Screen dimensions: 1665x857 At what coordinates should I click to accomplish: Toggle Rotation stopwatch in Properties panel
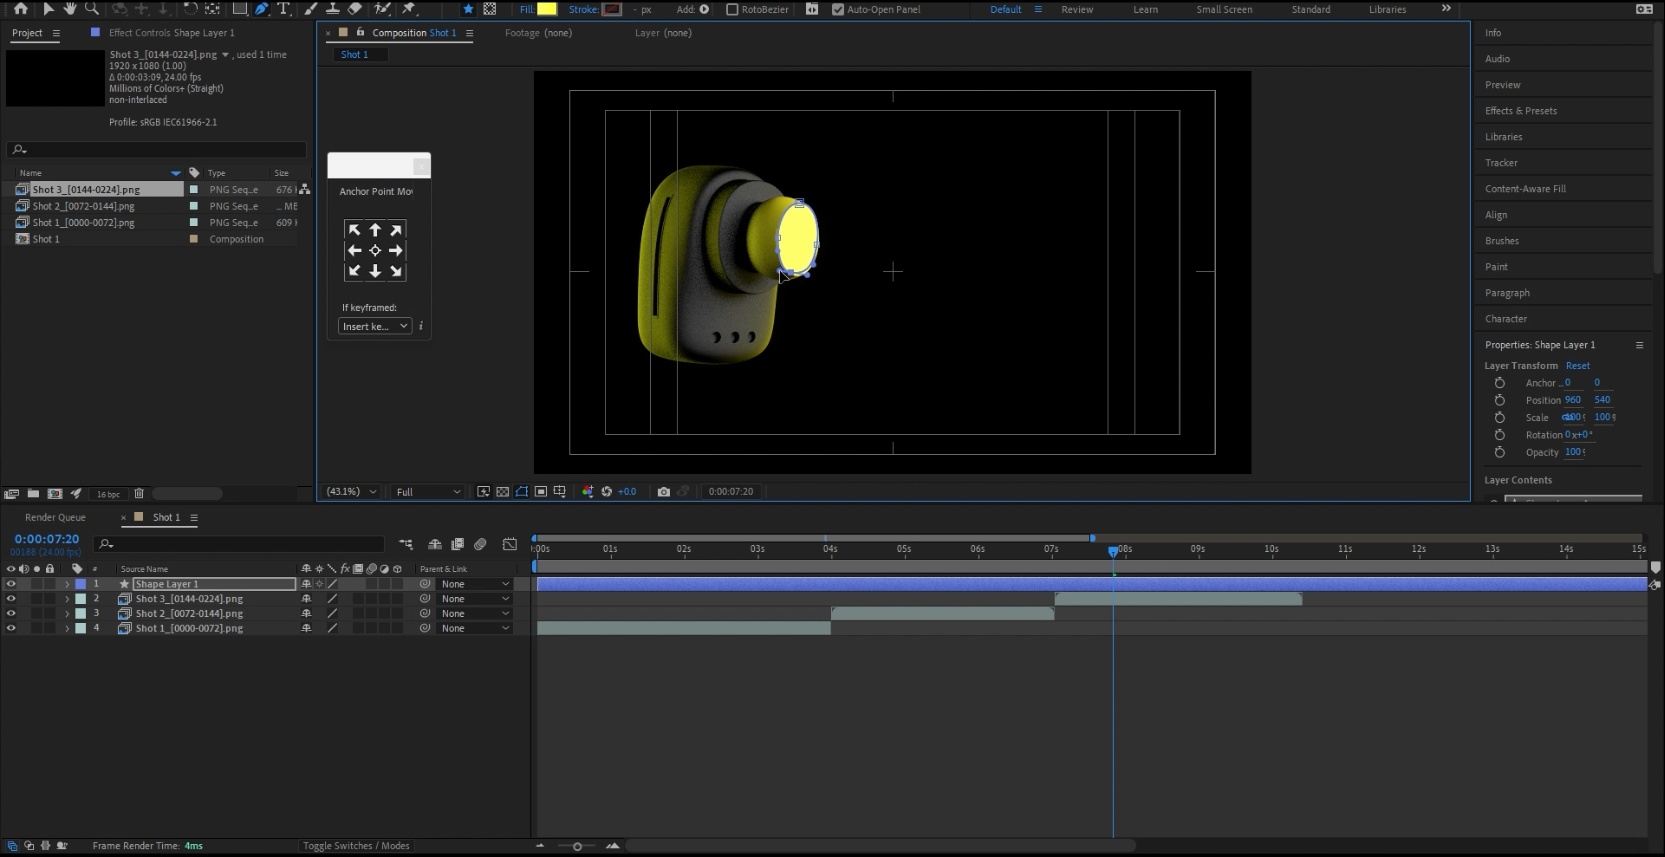1499,435
